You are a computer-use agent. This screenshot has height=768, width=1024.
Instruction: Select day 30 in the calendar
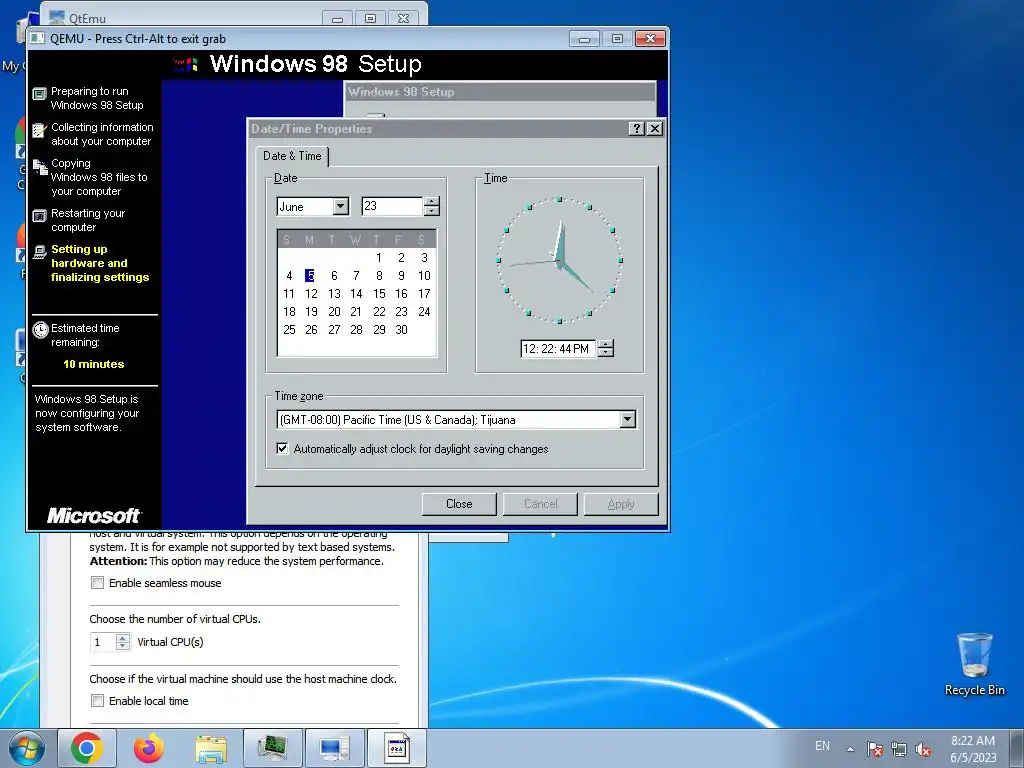401,330
